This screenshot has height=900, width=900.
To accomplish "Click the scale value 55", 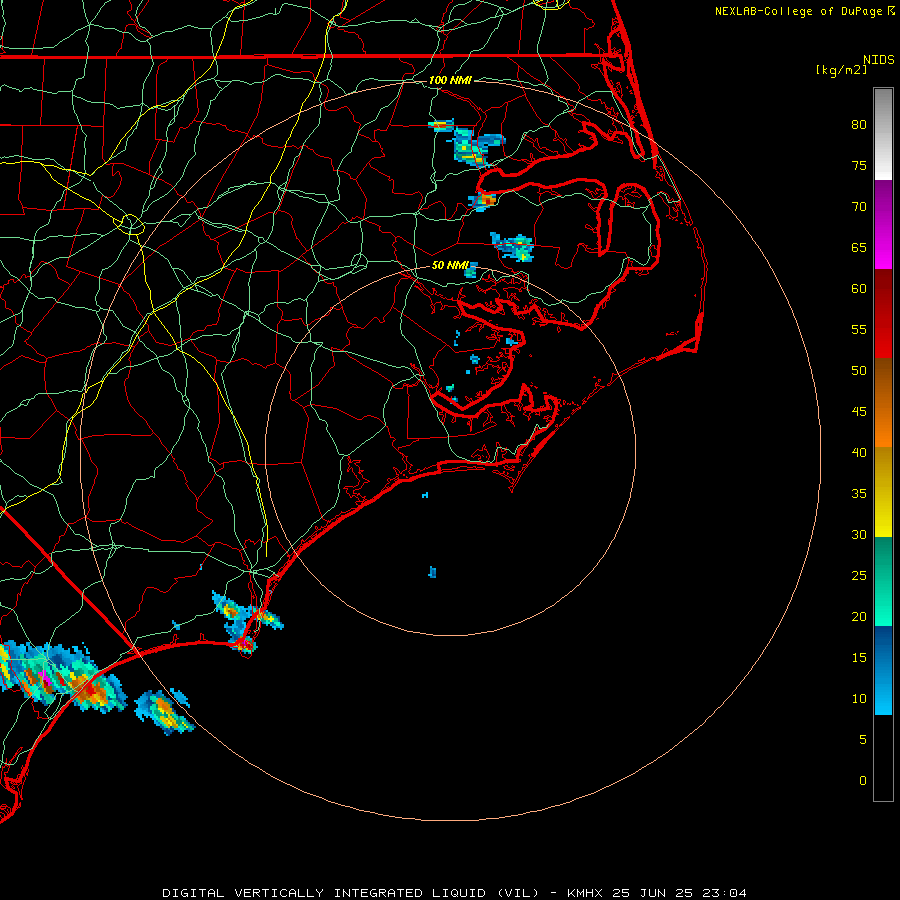I will click(x=859, y=329).
